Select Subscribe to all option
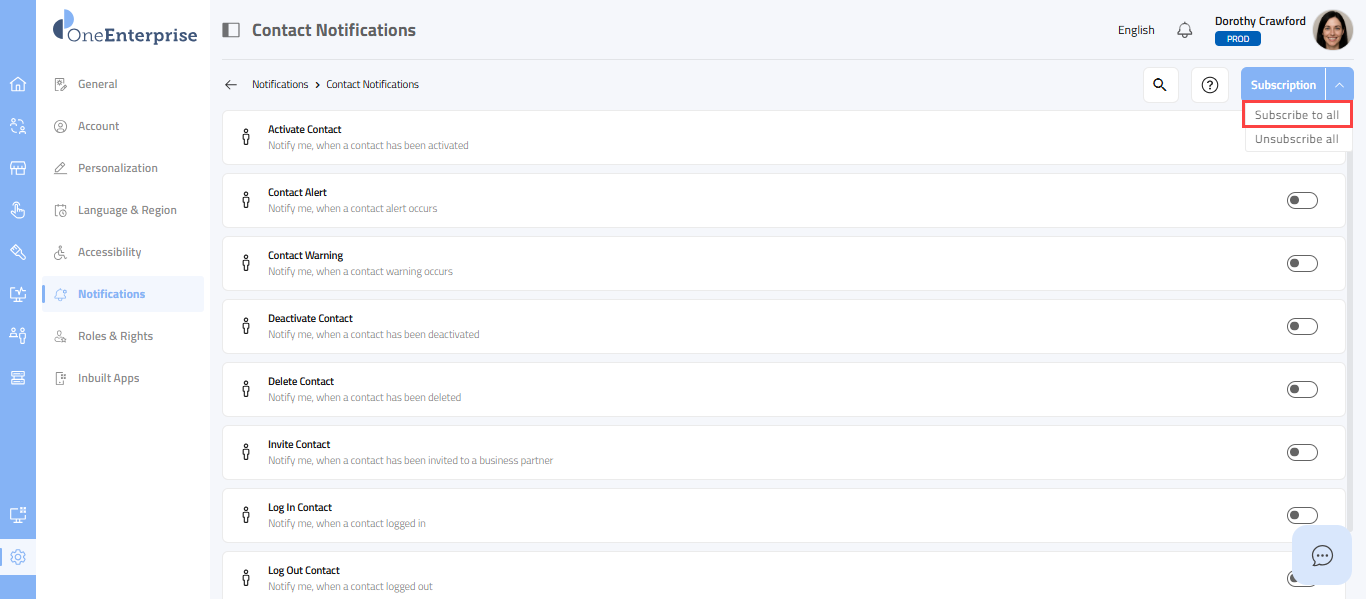Viewport: 1366px width, 599px height. [1297, 115]
